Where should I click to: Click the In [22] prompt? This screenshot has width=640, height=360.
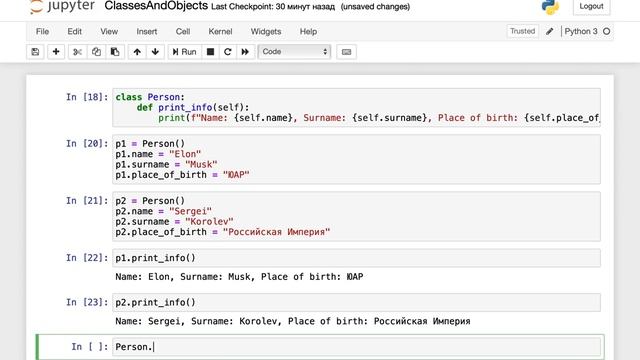coord(87,258)
